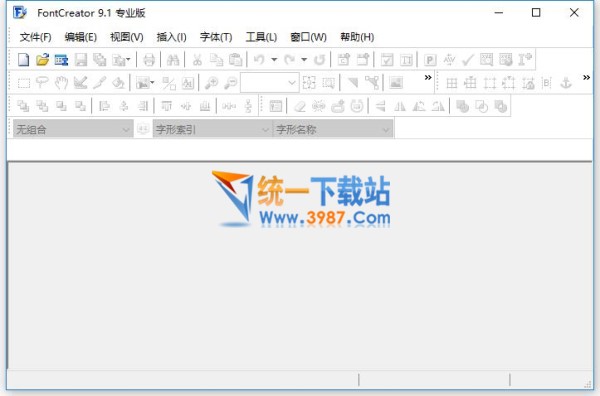The image size is (600, 396).
Task: Open the 无组合 dropdown
Action: (x=73, y=129)
